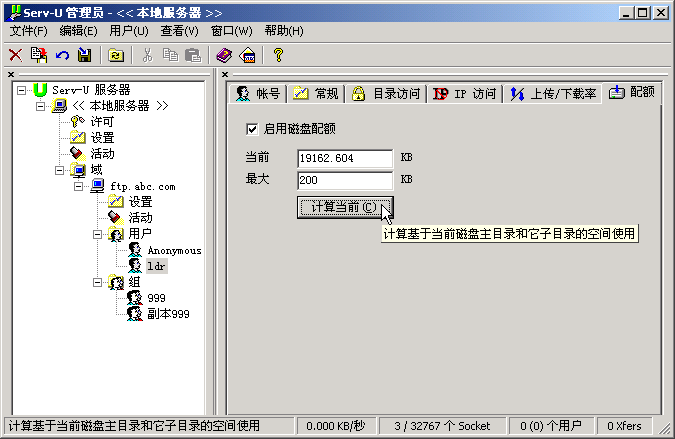Select the Anonymous user label
This screenshot has width=675, height=439.
click(x=174, y=250)
